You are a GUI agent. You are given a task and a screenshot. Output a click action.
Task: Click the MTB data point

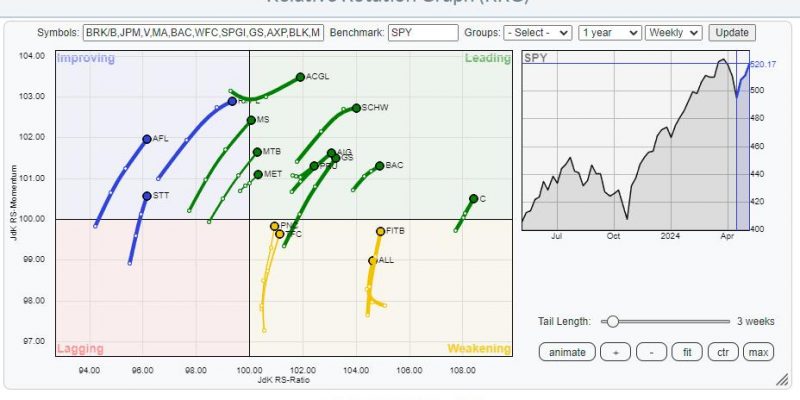(257, 152)
